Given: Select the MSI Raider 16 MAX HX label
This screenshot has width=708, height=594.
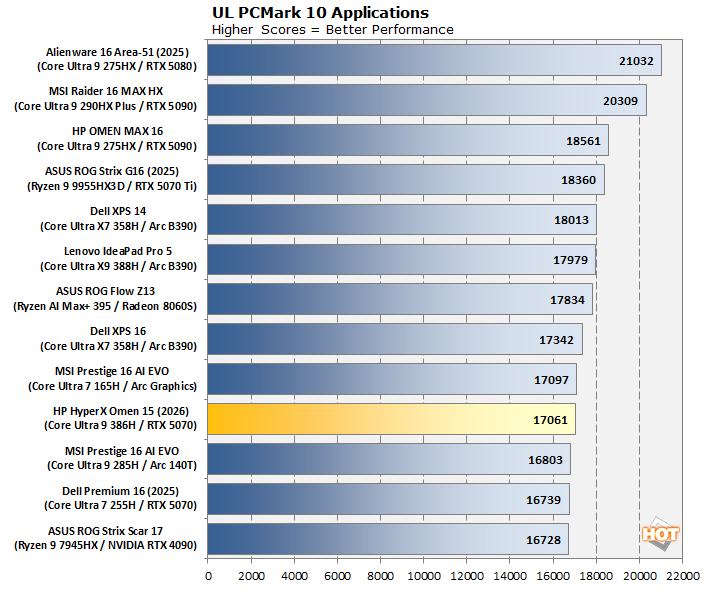Looking at the screenshot, I should (106, 91).
